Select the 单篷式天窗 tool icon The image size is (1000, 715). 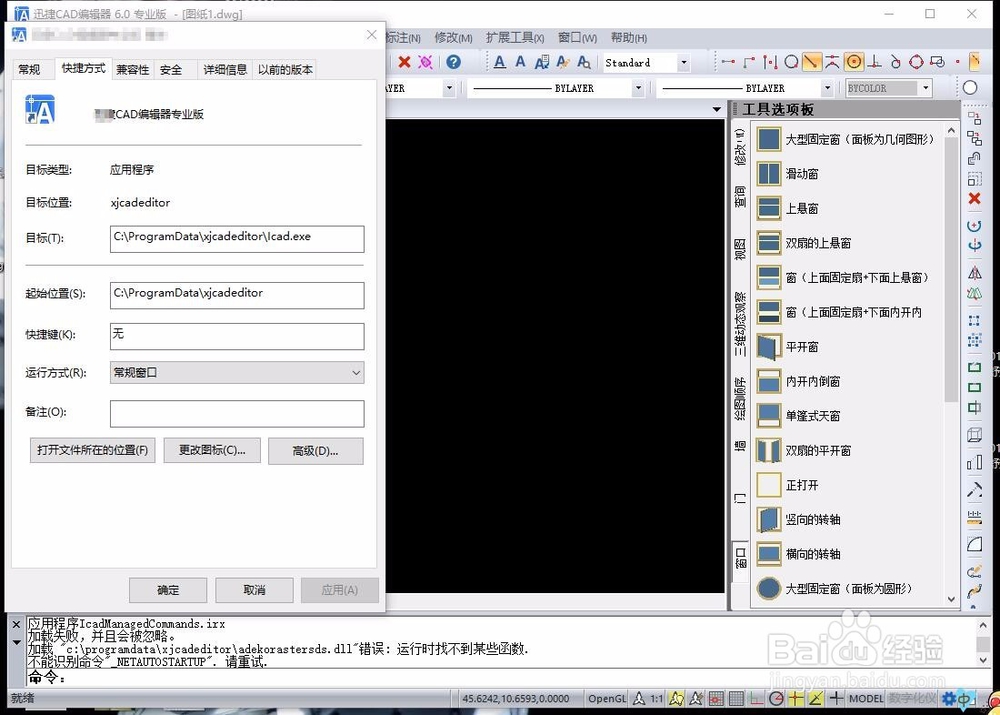(768, 416)
